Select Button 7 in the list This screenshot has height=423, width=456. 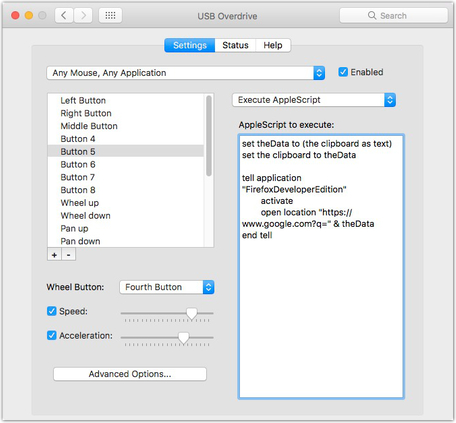pyautogui.click(x=126, y=177)
